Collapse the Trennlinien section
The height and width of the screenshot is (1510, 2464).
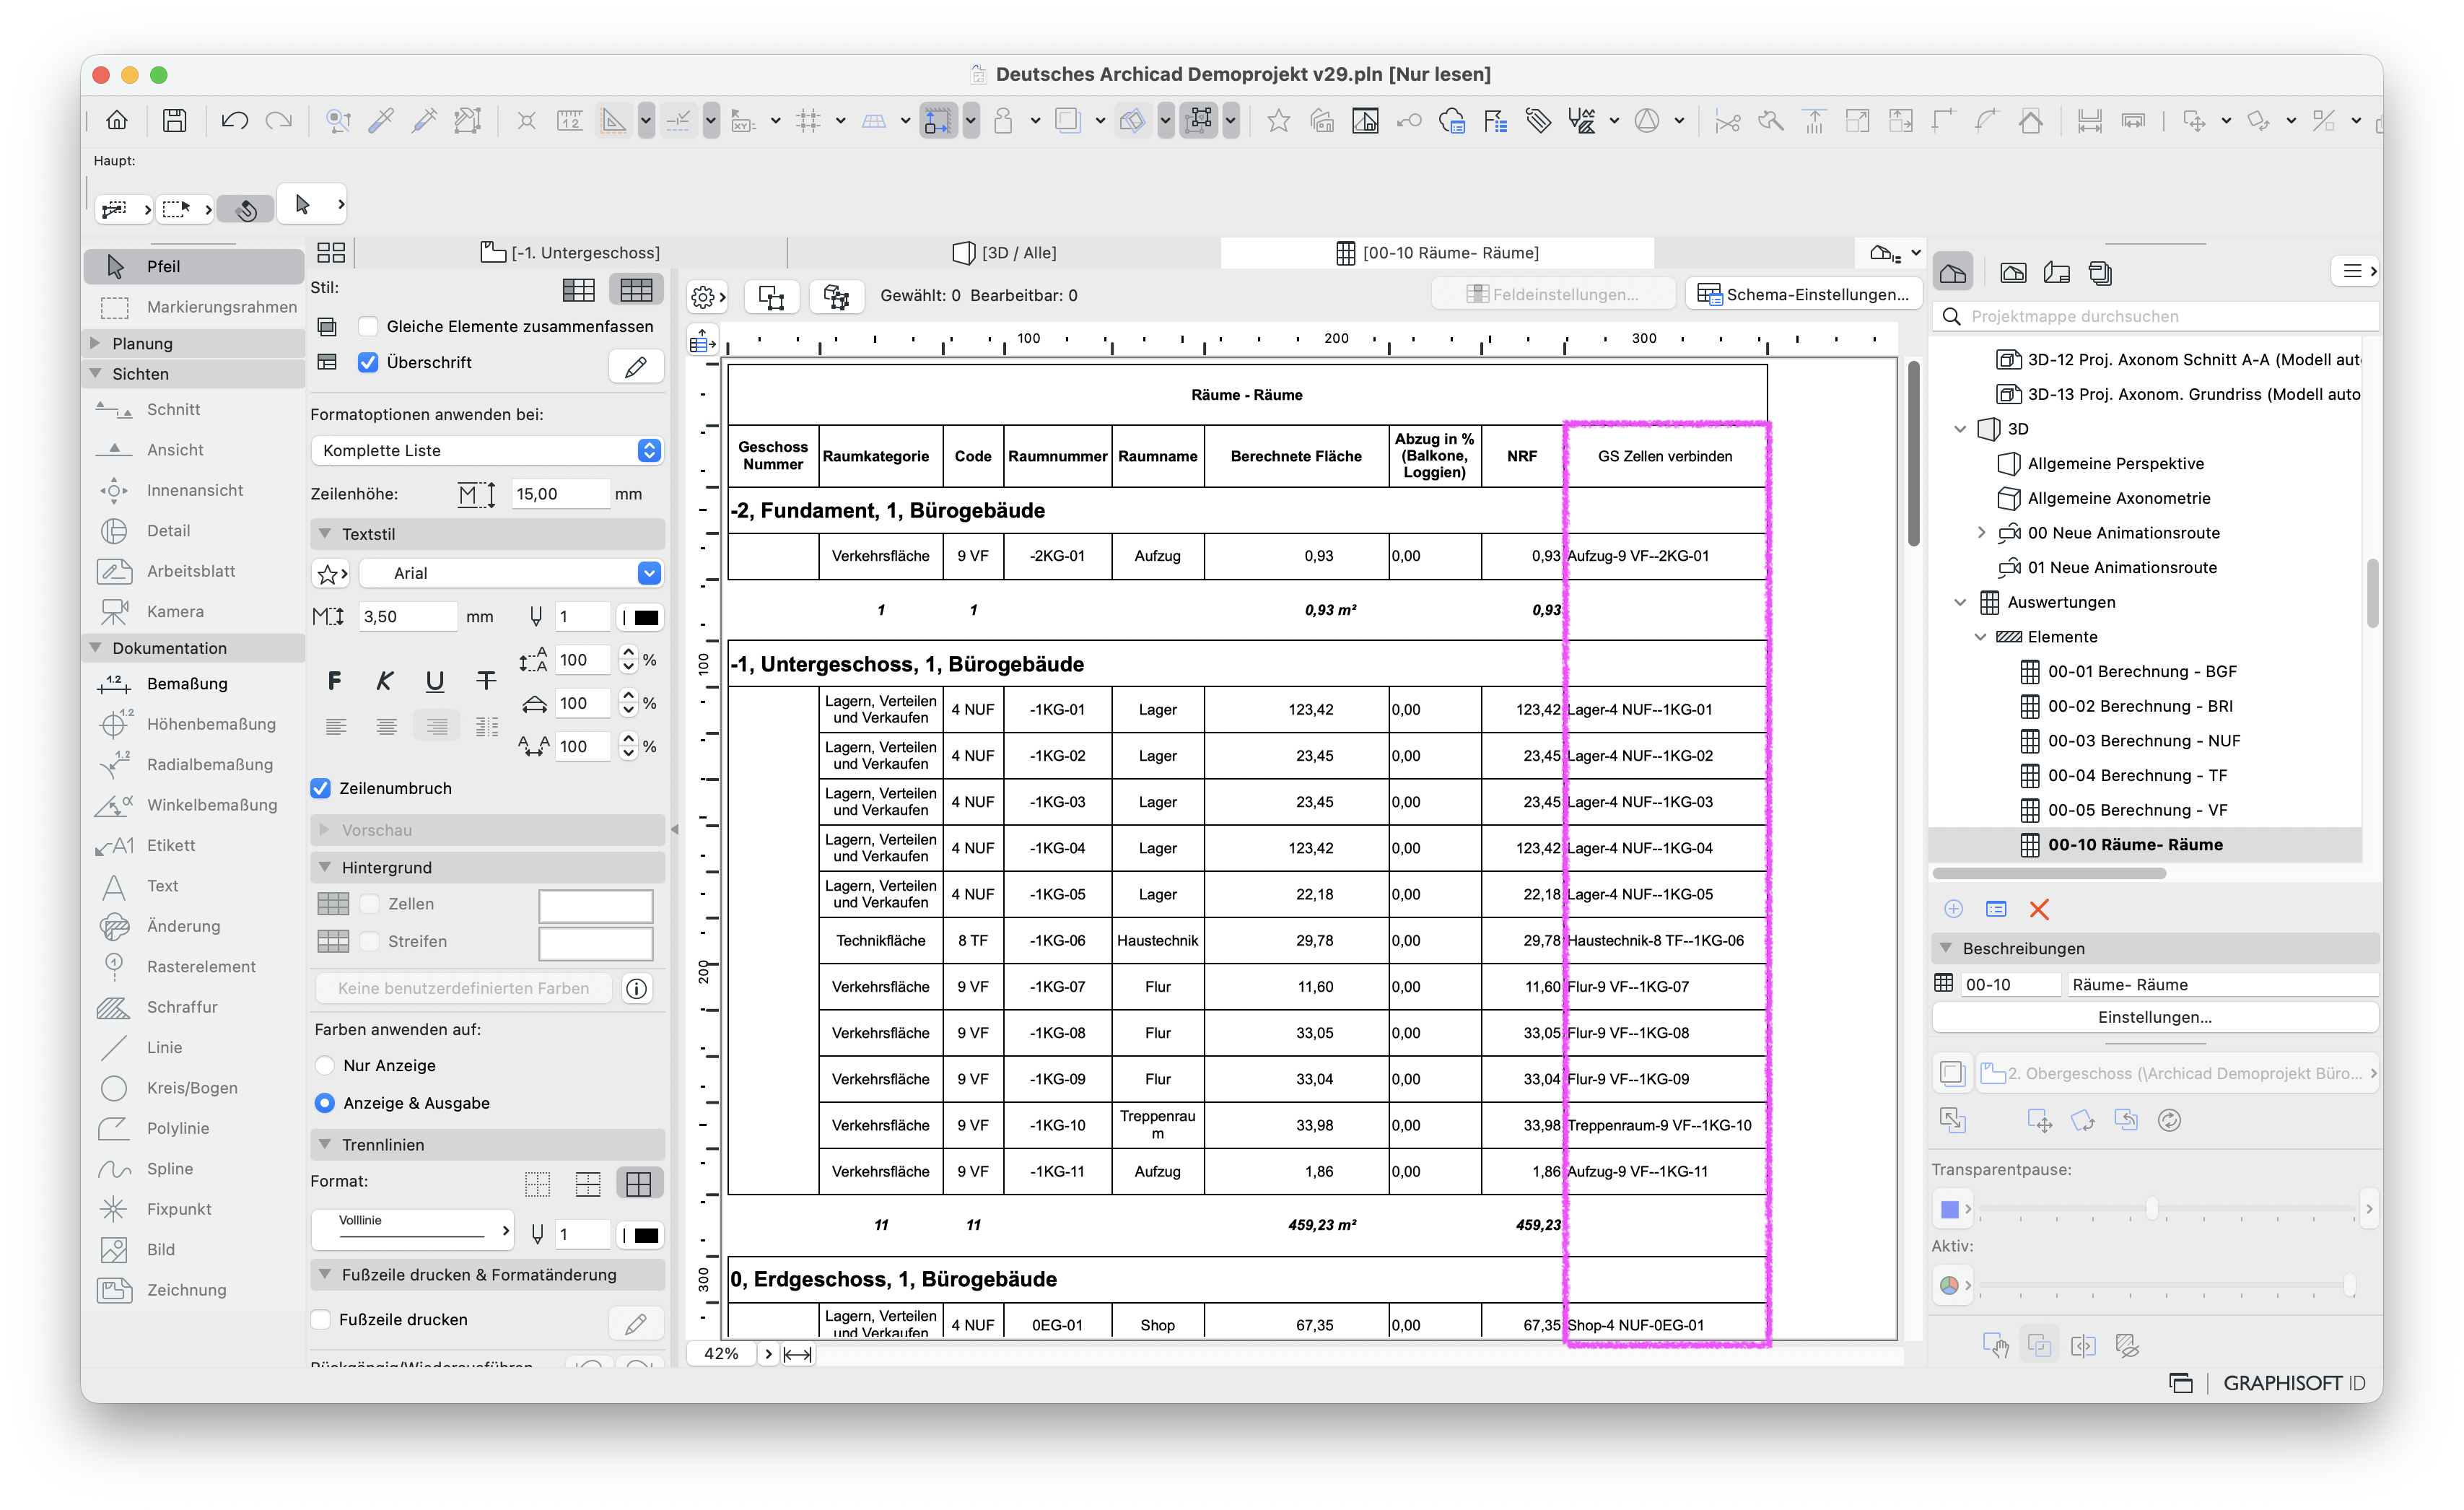(325, 1145)
